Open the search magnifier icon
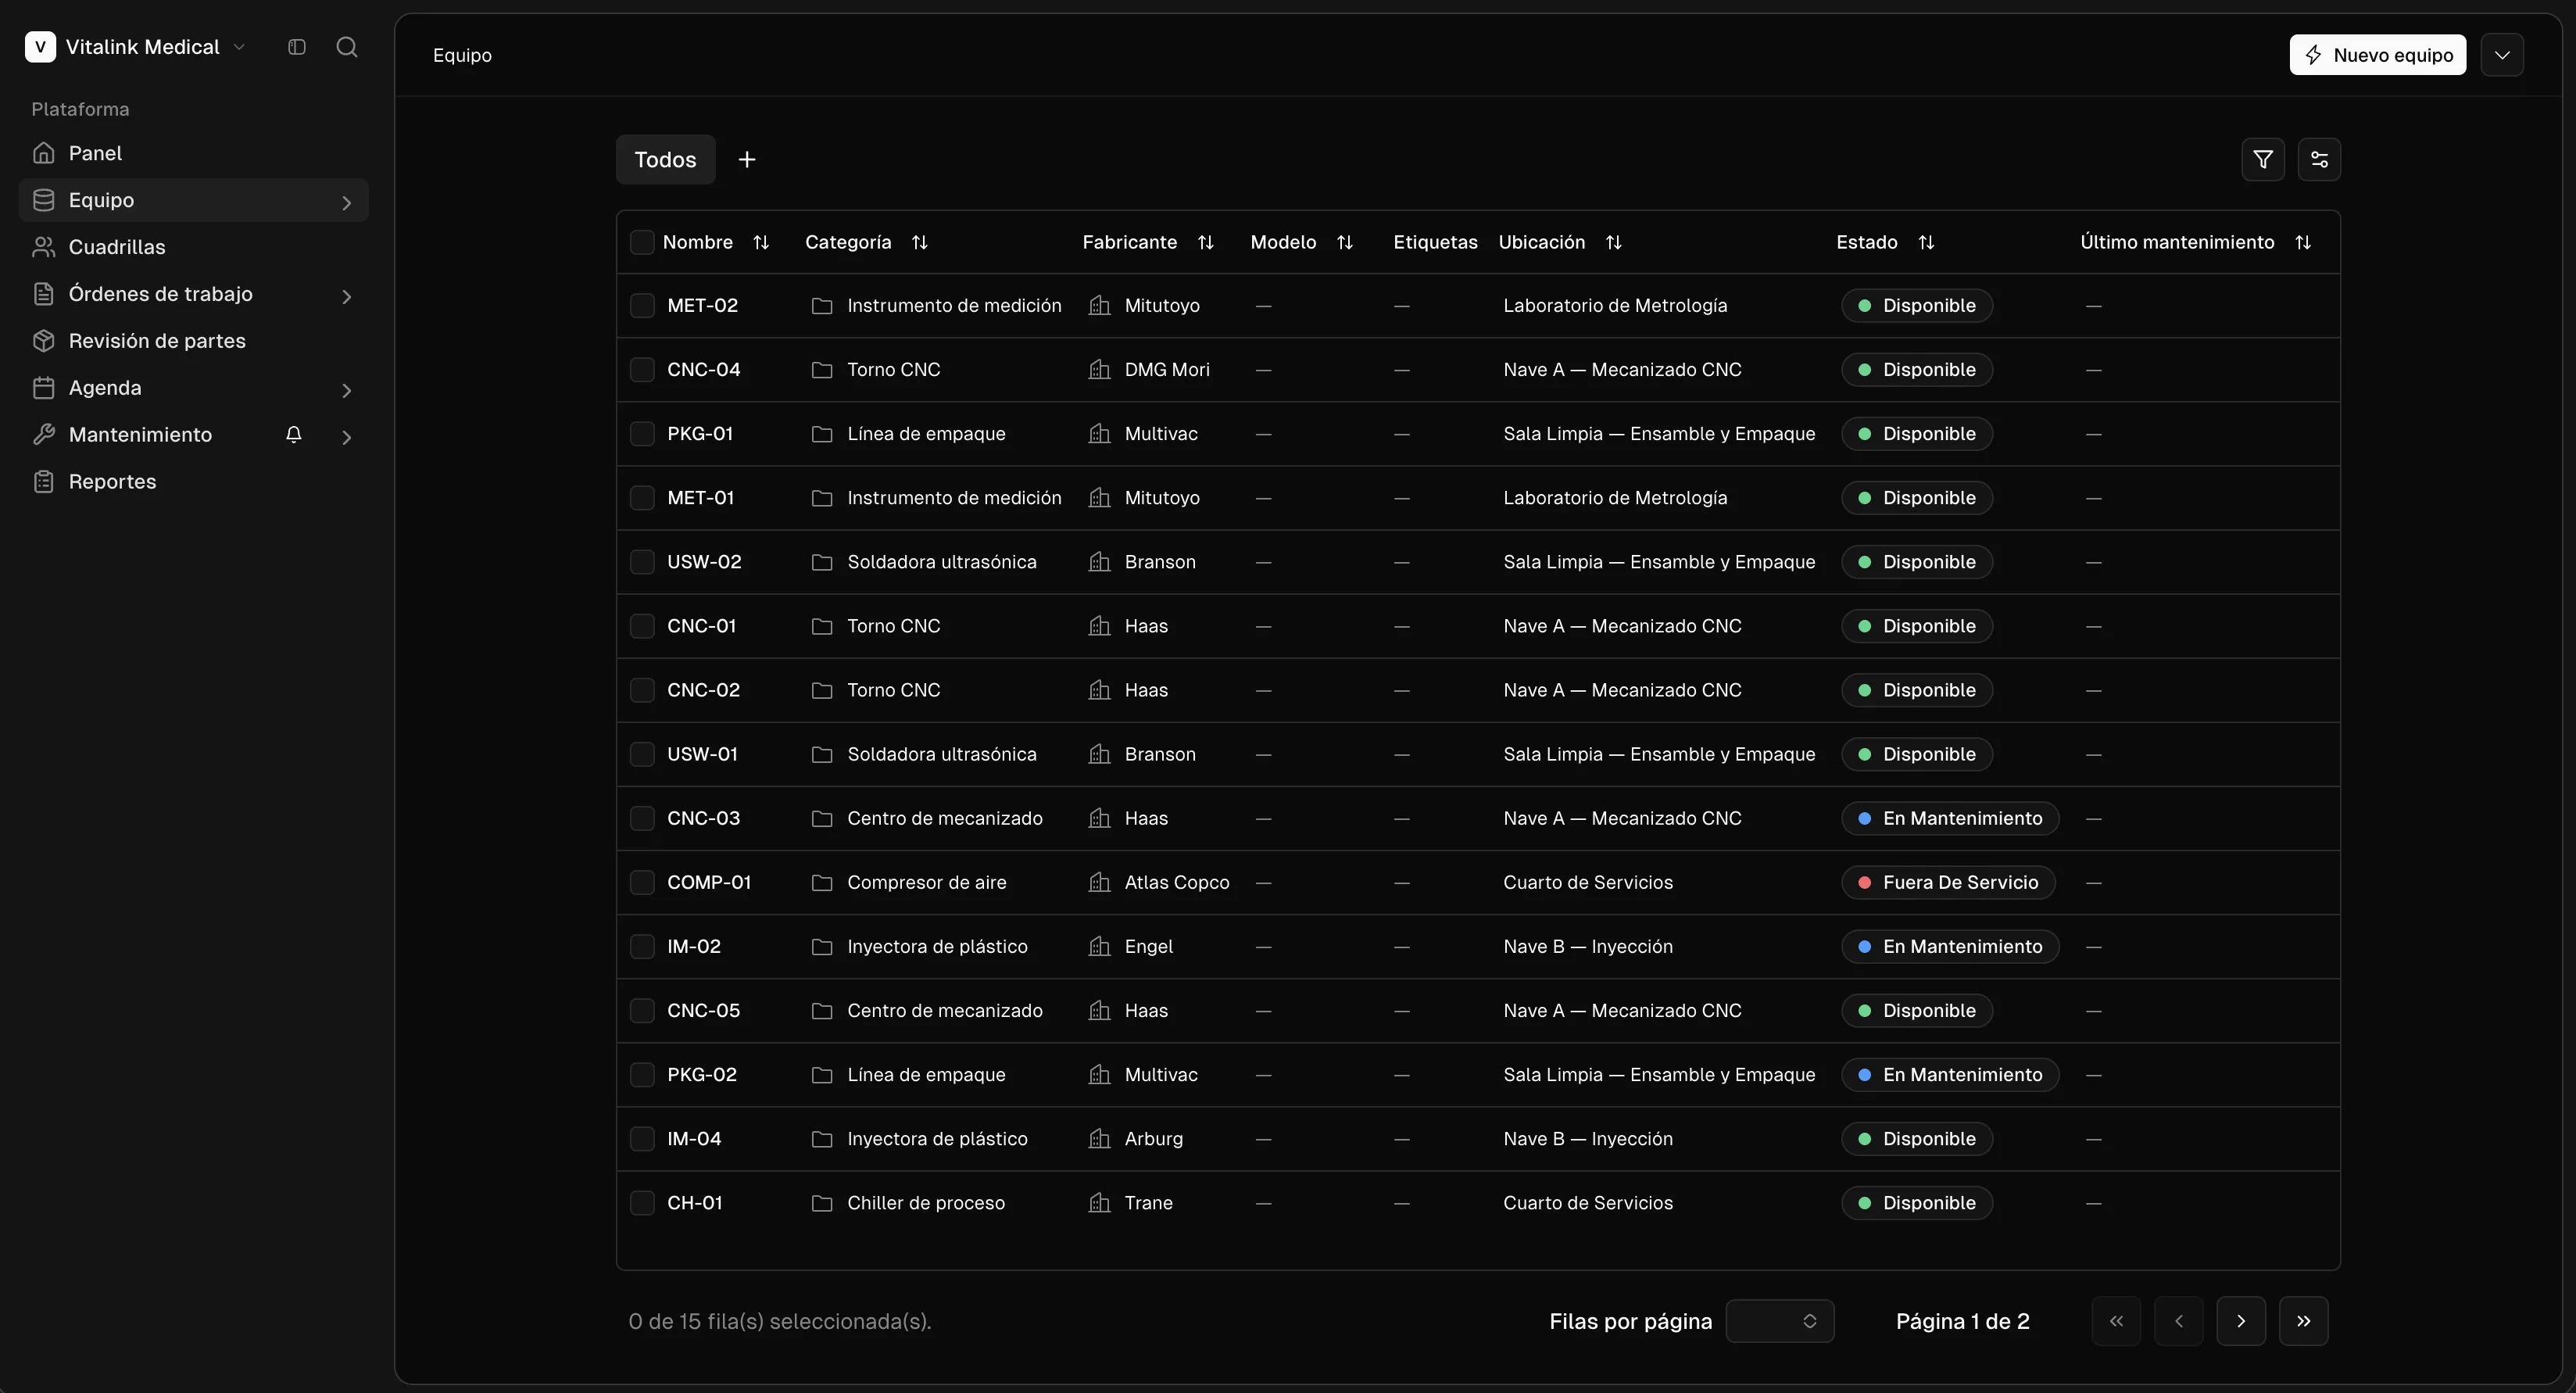Screen dimensions: 2576x1393 [x=347, y=47]
